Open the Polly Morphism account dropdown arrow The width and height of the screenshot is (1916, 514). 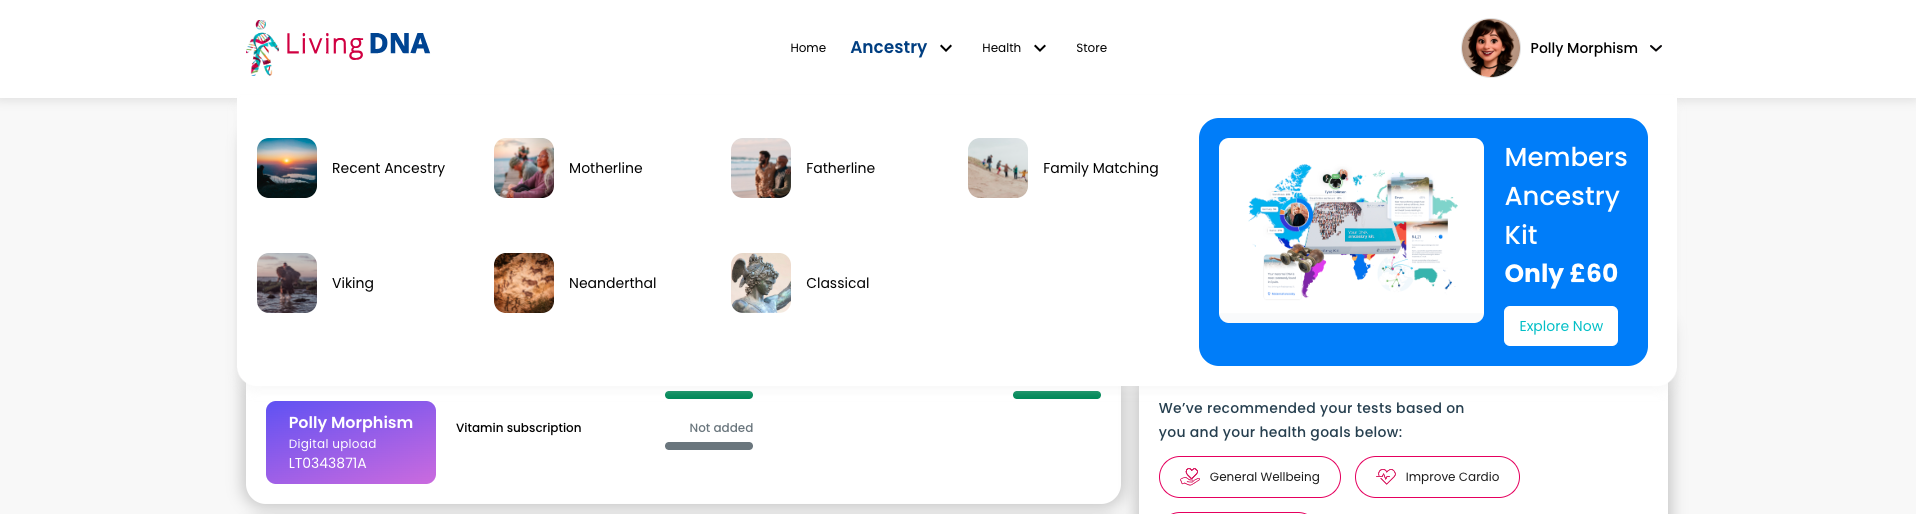click(x=1656, y=48)
